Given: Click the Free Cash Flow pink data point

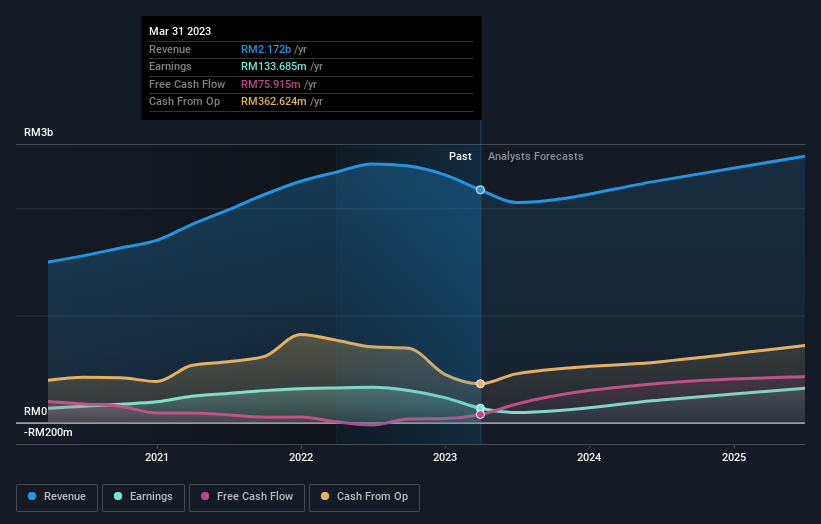Looking at the screenshot, I should [x=480, y=415].
